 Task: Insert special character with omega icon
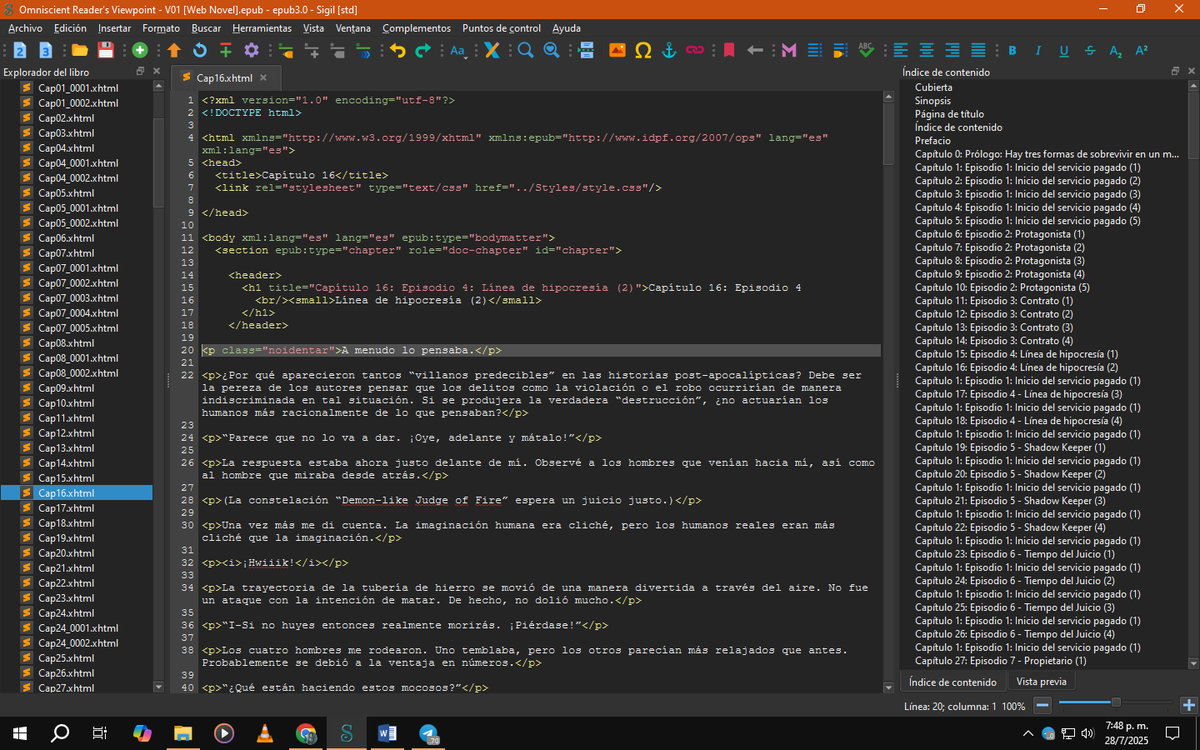(x=643, y=50)
